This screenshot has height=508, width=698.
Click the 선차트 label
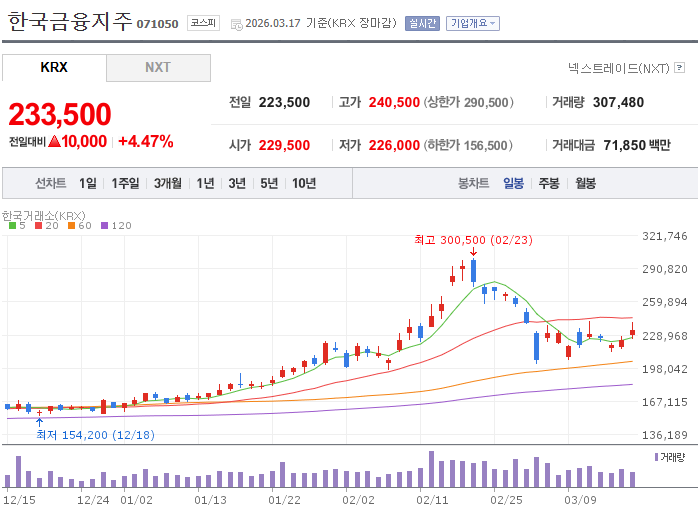(x=51, y=183)
